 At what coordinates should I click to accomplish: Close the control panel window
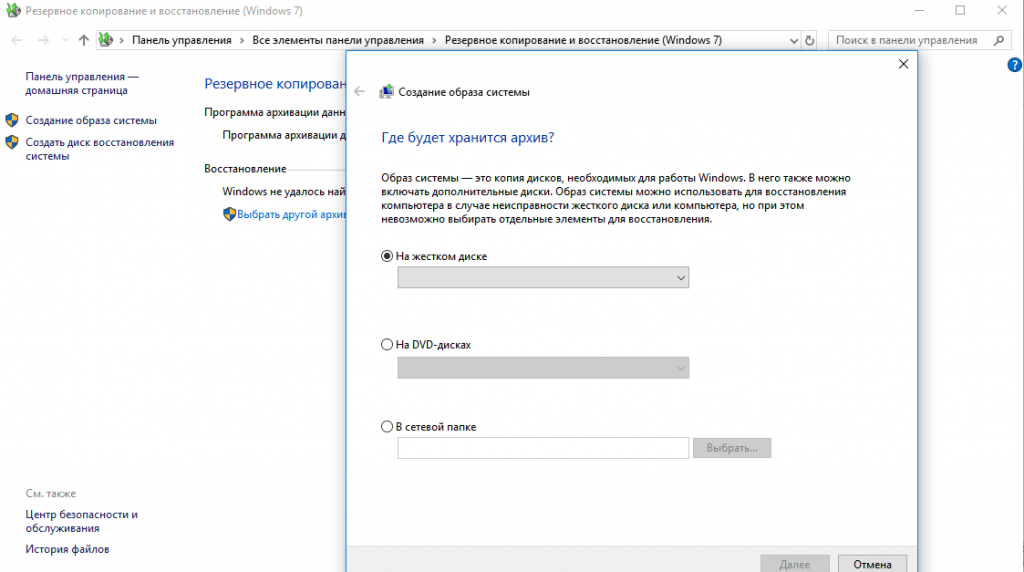(1002, 10)
